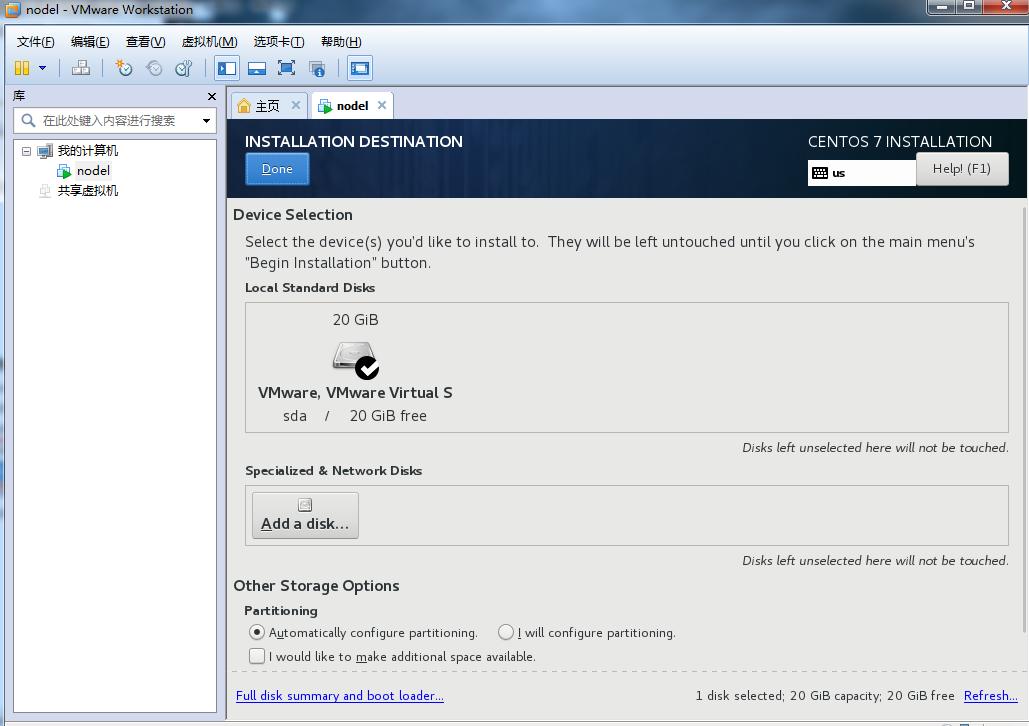1029x726 pixels.
Task: Click the VMware Workstation title bar icon
Action: tap(13, 10)
